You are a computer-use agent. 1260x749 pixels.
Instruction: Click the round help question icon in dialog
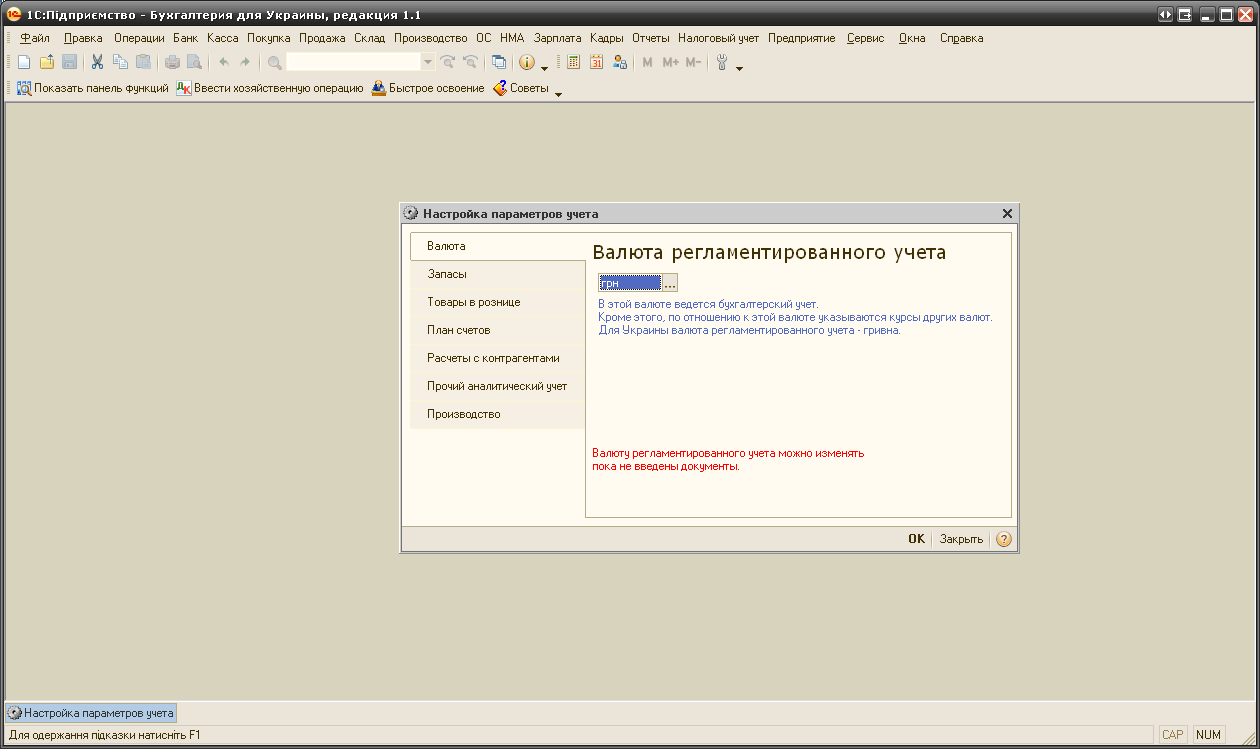click(x=1004, y=539)
